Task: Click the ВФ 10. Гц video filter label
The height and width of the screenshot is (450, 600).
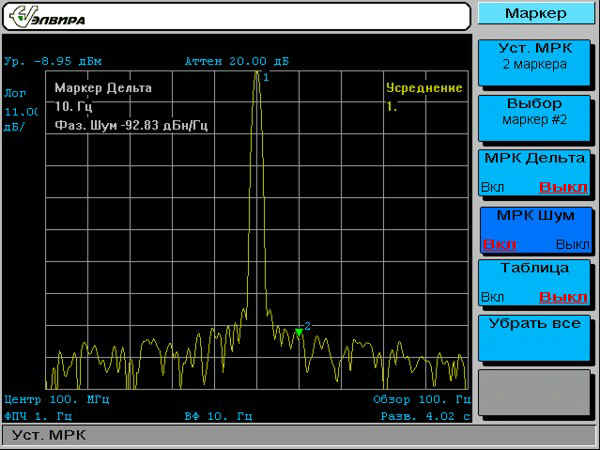Action: click(x=218, y=416)
